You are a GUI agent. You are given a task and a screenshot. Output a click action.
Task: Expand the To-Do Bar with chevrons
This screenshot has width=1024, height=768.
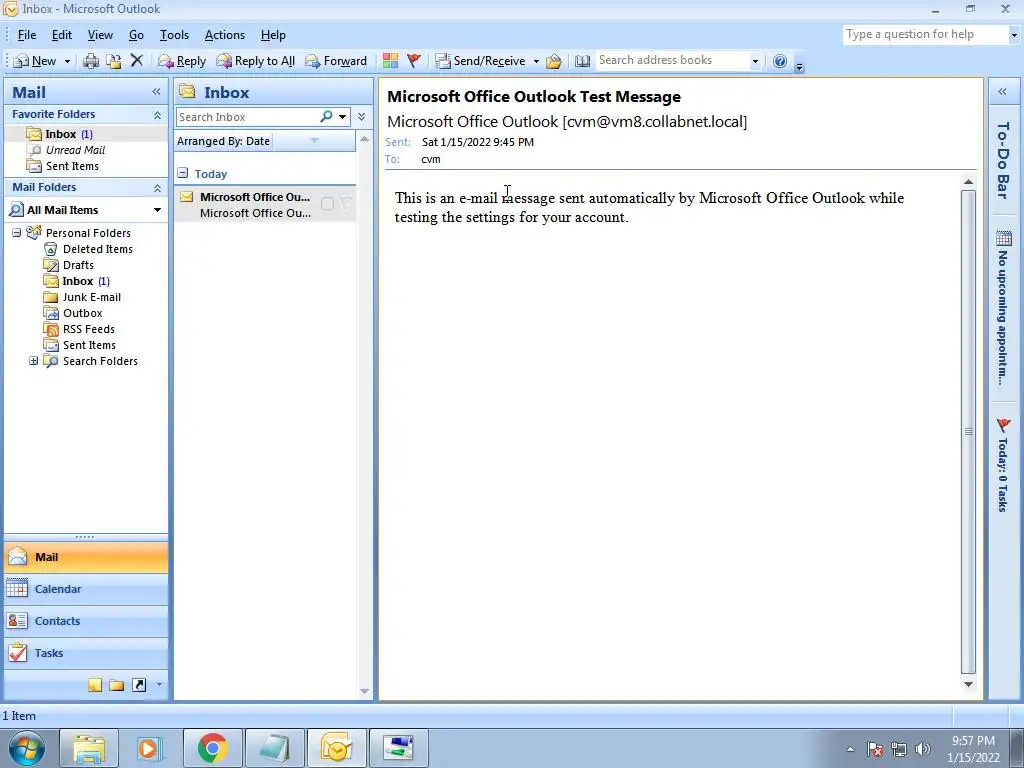(1003, 92)
